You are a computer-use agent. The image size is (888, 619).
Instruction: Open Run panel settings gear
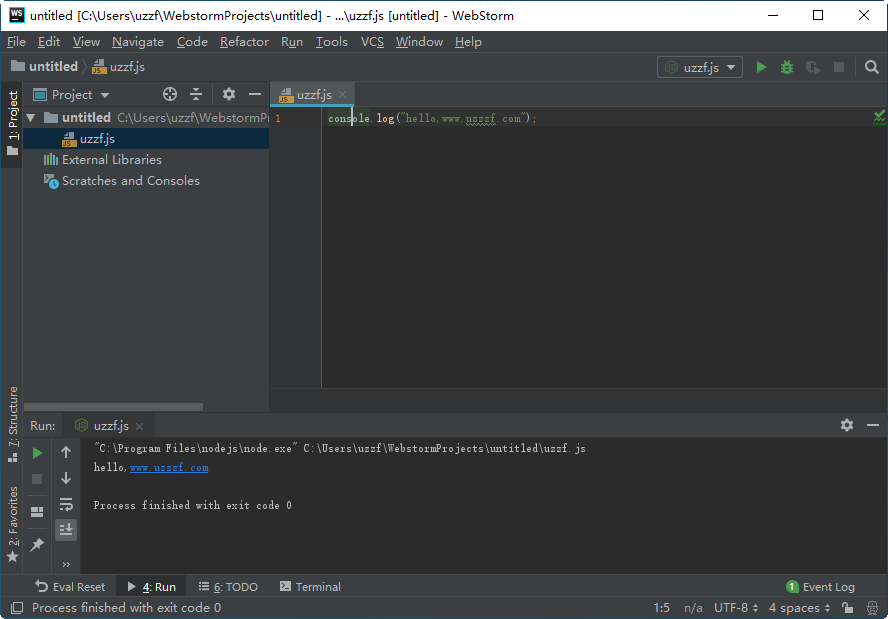[847, 425]
